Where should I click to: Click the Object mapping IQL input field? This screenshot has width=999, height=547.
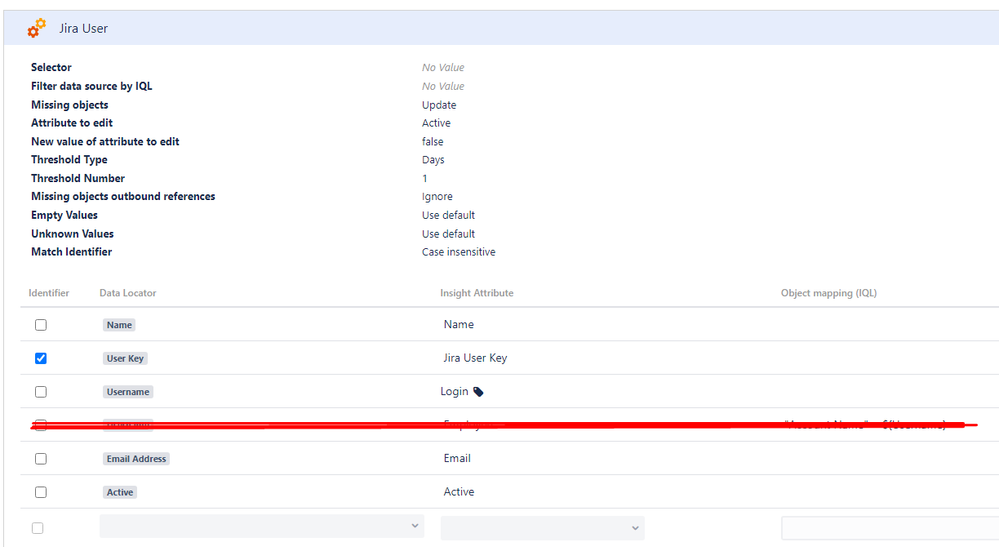[x=890, y=528]
